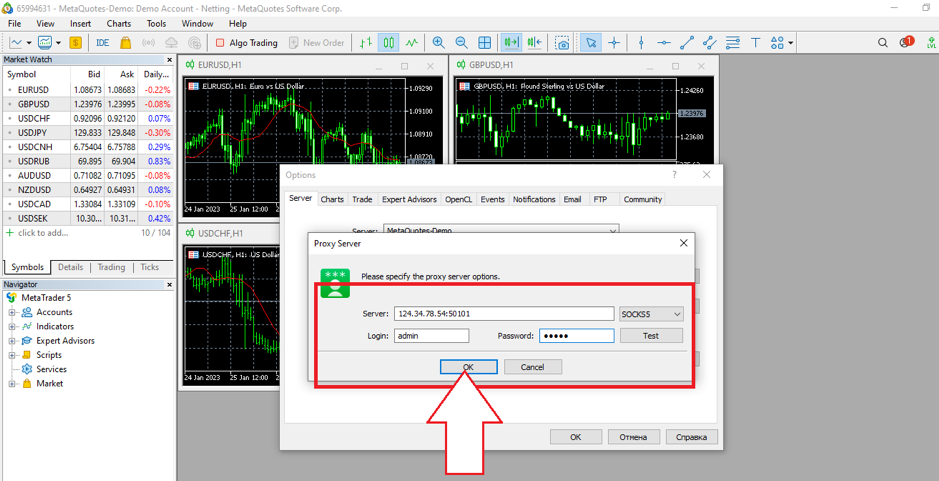Open the Insert menu
The height and width of the screenshot is (481, 939).
[80, 24]
